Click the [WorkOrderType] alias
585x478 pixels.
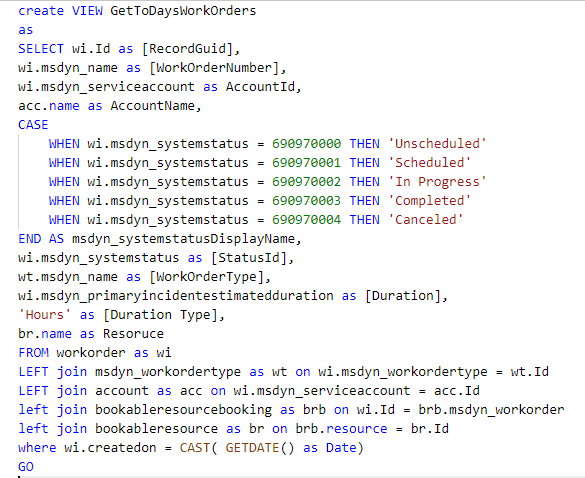click(x=206, y=277)
